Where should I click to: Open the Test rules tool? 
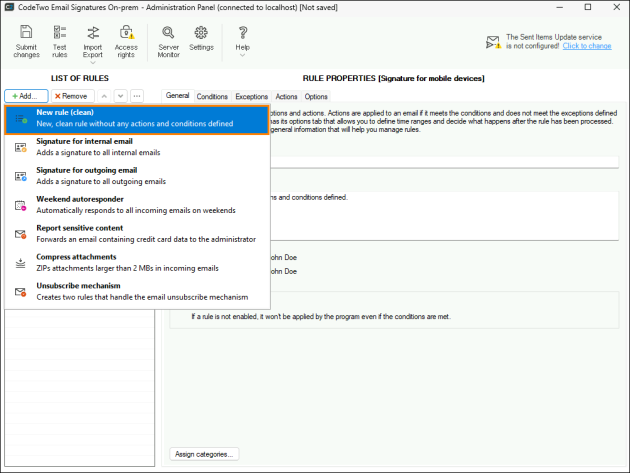pyautogui.click(x=59, y=41)
